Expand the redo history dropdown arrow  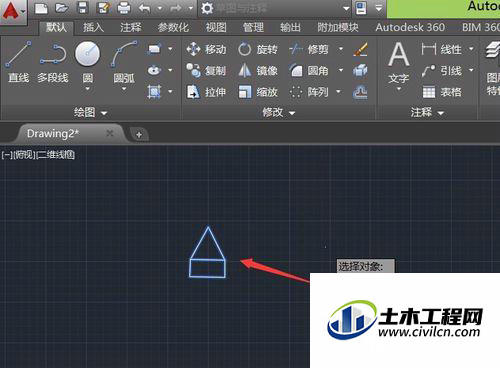191,8
